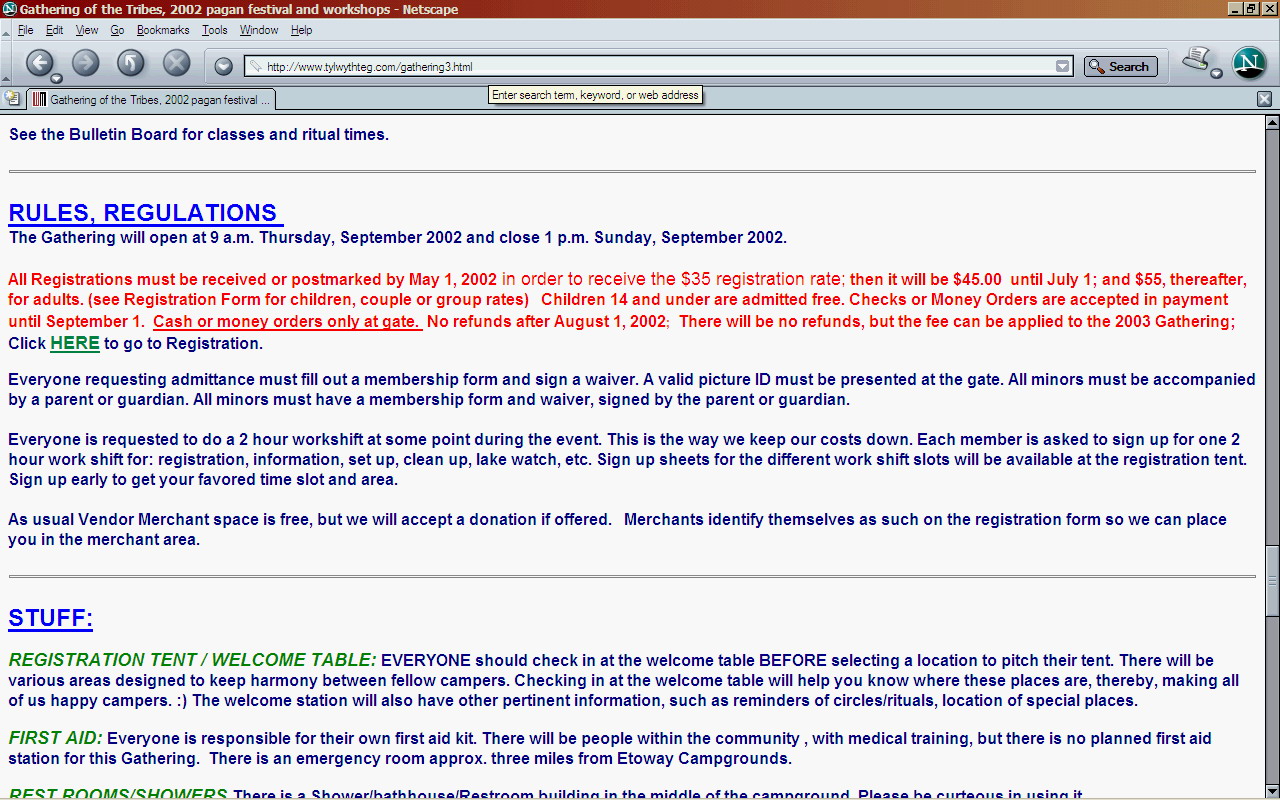Click the page icon beside the URL

(x=256, y=67)
